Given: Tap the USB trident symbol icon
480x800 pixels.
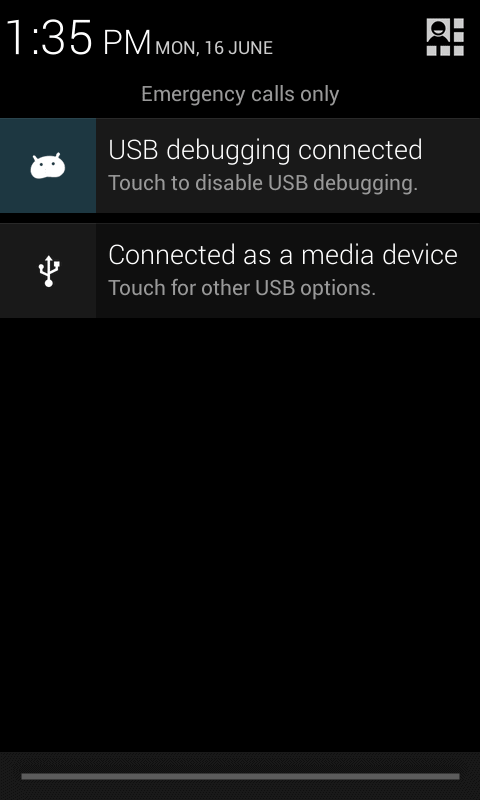Looking at the screenshot, I should [x=49, y=271].
